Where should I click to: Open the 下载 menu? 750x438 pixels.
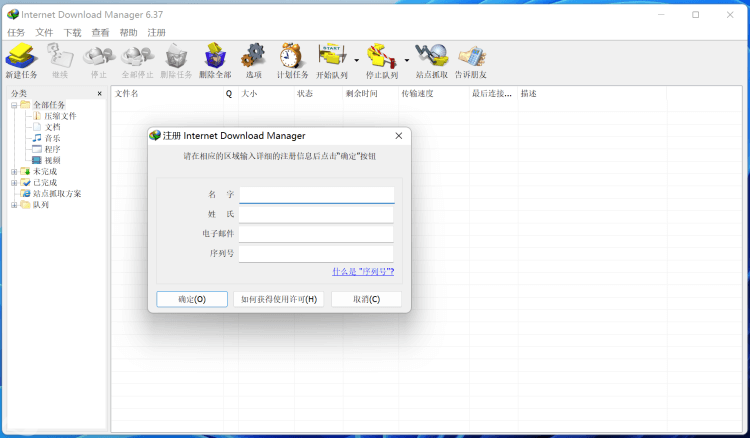pos(72,33)
